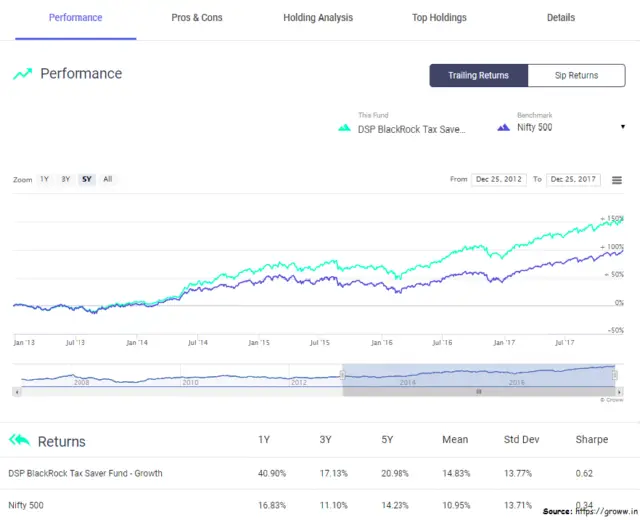Click the From date field Dec 25, 2012
The image size is (640, 520).
(x=499, y=180)
